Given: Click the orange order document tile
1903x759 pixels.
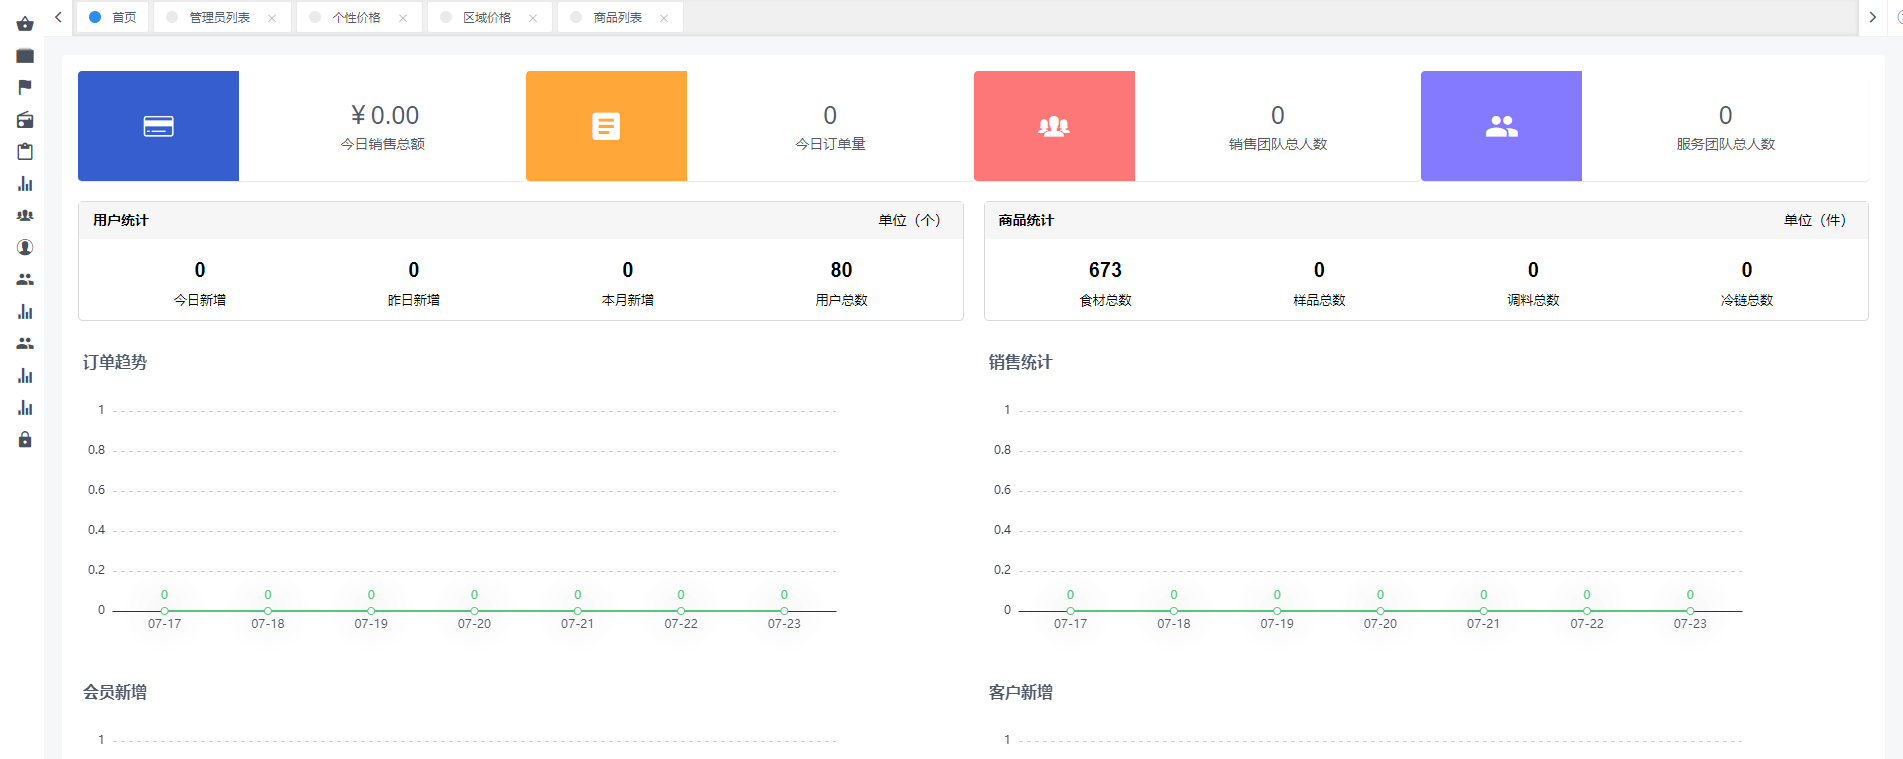Looking at the screenshot, I should [x=606, y=126].
